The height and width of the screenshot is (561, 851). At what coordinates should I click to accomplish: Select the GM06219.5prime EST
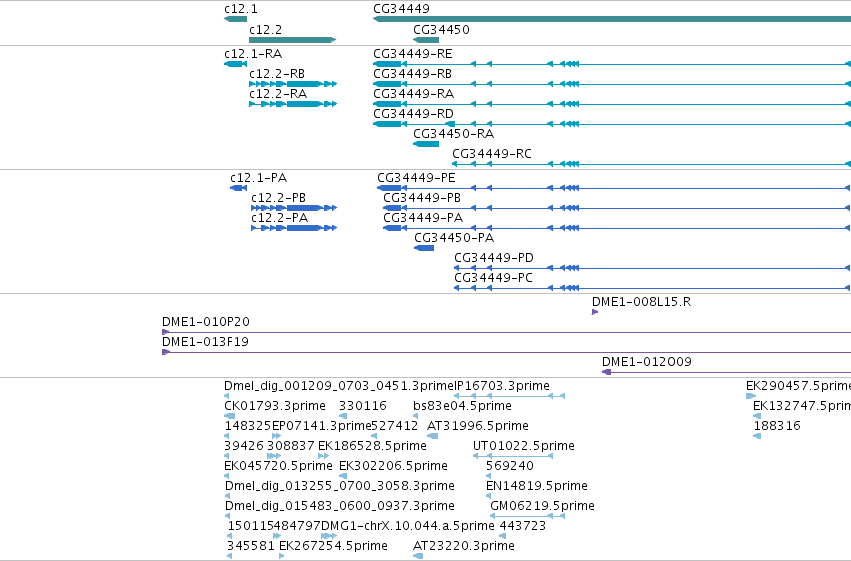pos(528,516)
